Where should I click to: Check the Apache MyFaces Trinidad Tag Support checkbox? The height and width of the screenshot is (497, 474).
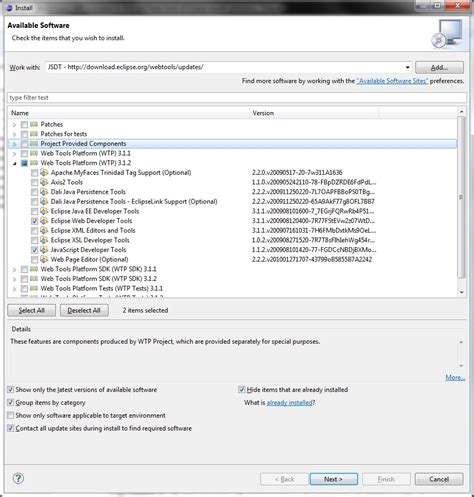[x=34, y=173]
